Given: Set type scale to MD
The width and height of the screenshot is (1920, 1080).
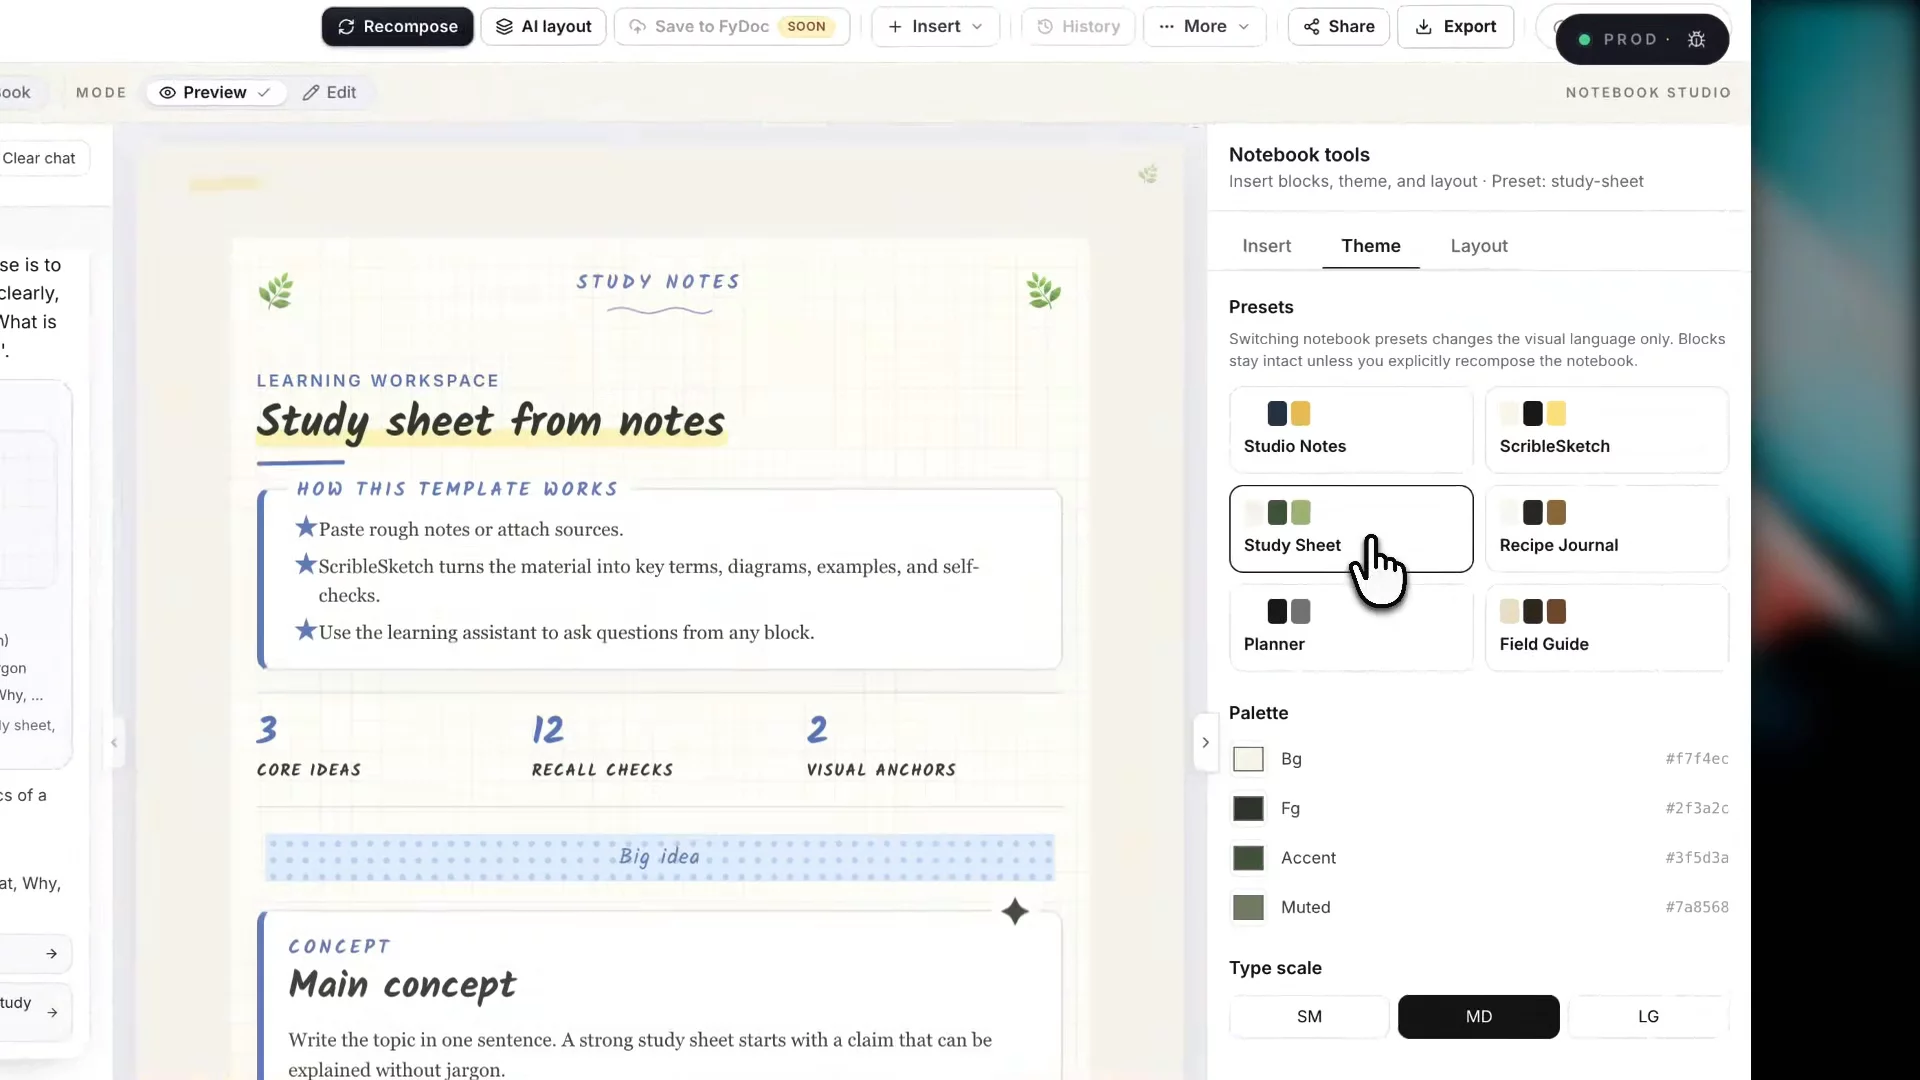Looking at the screenshot, I should [1478, 1017].
